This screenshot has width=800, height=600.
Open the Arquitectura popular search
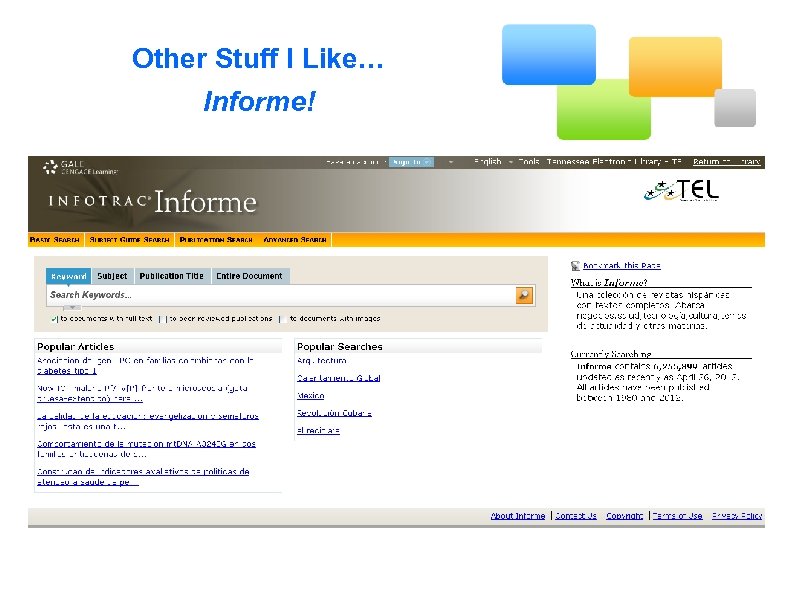[322, 361]
